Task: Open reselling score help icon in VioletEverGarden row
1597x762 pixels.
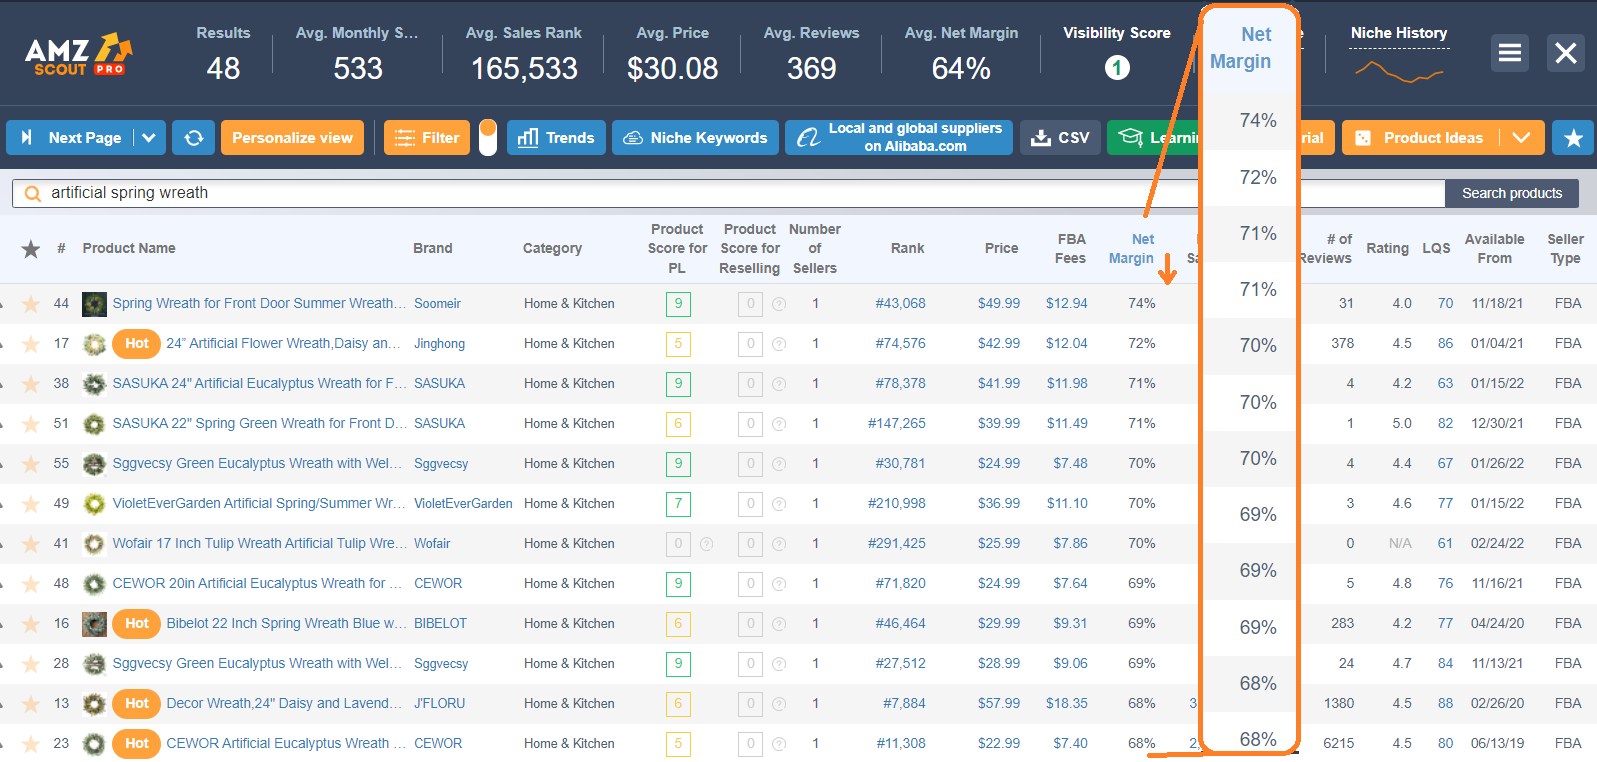Action: click(779, 504)
